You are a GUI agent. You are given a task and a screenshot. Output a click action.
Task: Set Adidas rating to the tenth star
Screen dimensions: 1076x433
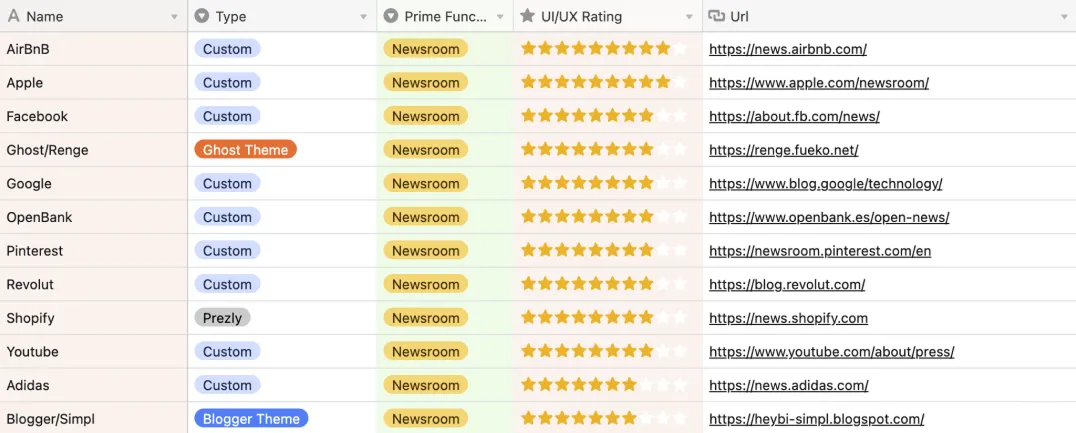680,385
